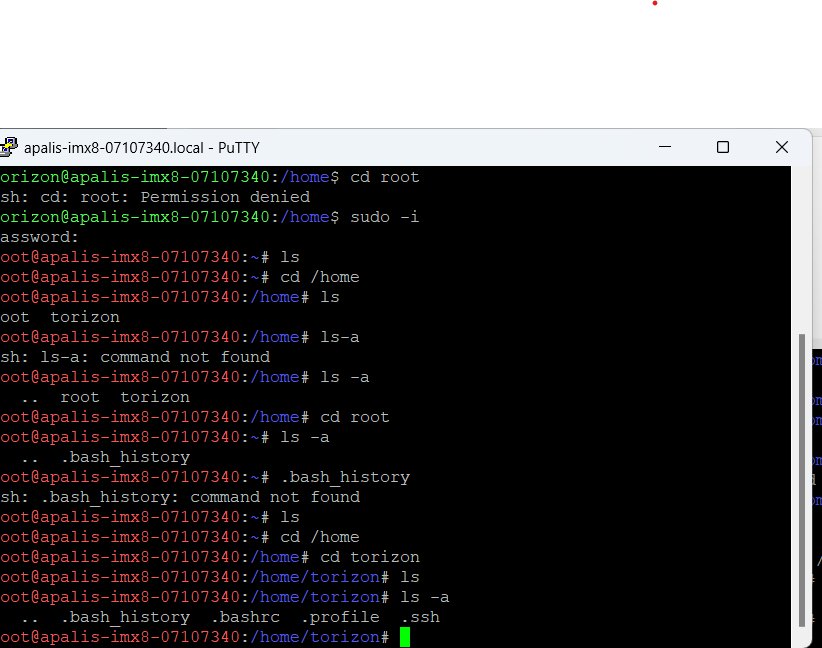Minimize the PuTTY window

tap(665, 147)
